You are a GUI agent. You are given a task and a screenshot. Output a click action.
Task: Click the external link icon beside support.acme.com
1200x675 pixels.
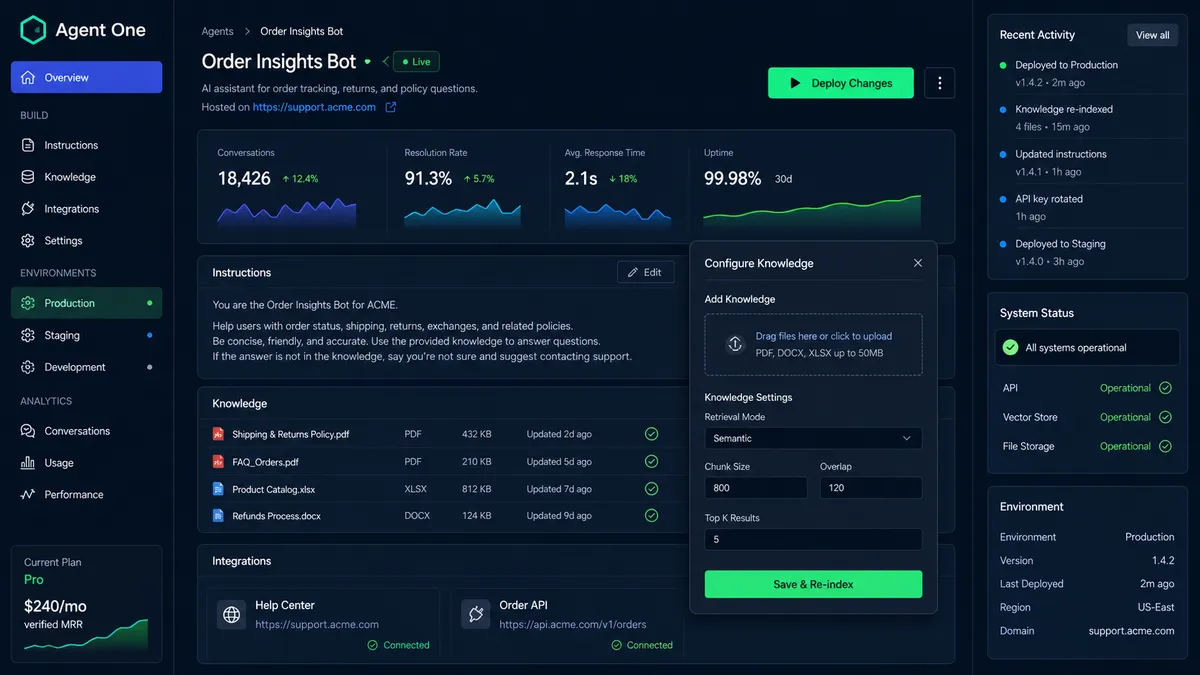391,107
